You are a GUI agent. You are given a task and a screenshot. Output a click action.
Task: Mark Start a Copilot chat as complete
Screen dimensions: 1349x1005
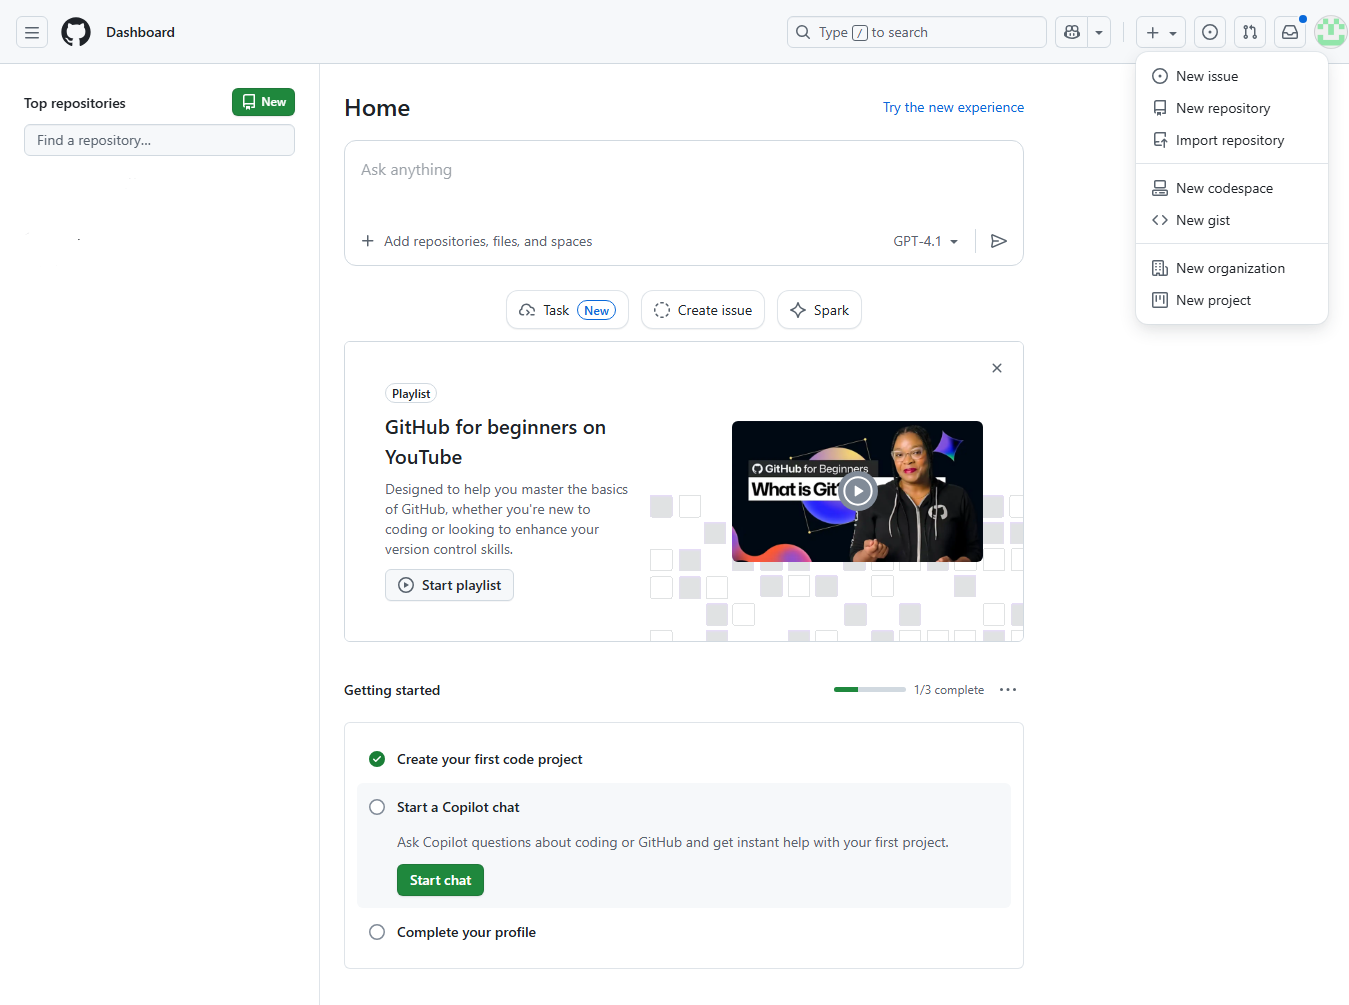click(x=377, y=807)
